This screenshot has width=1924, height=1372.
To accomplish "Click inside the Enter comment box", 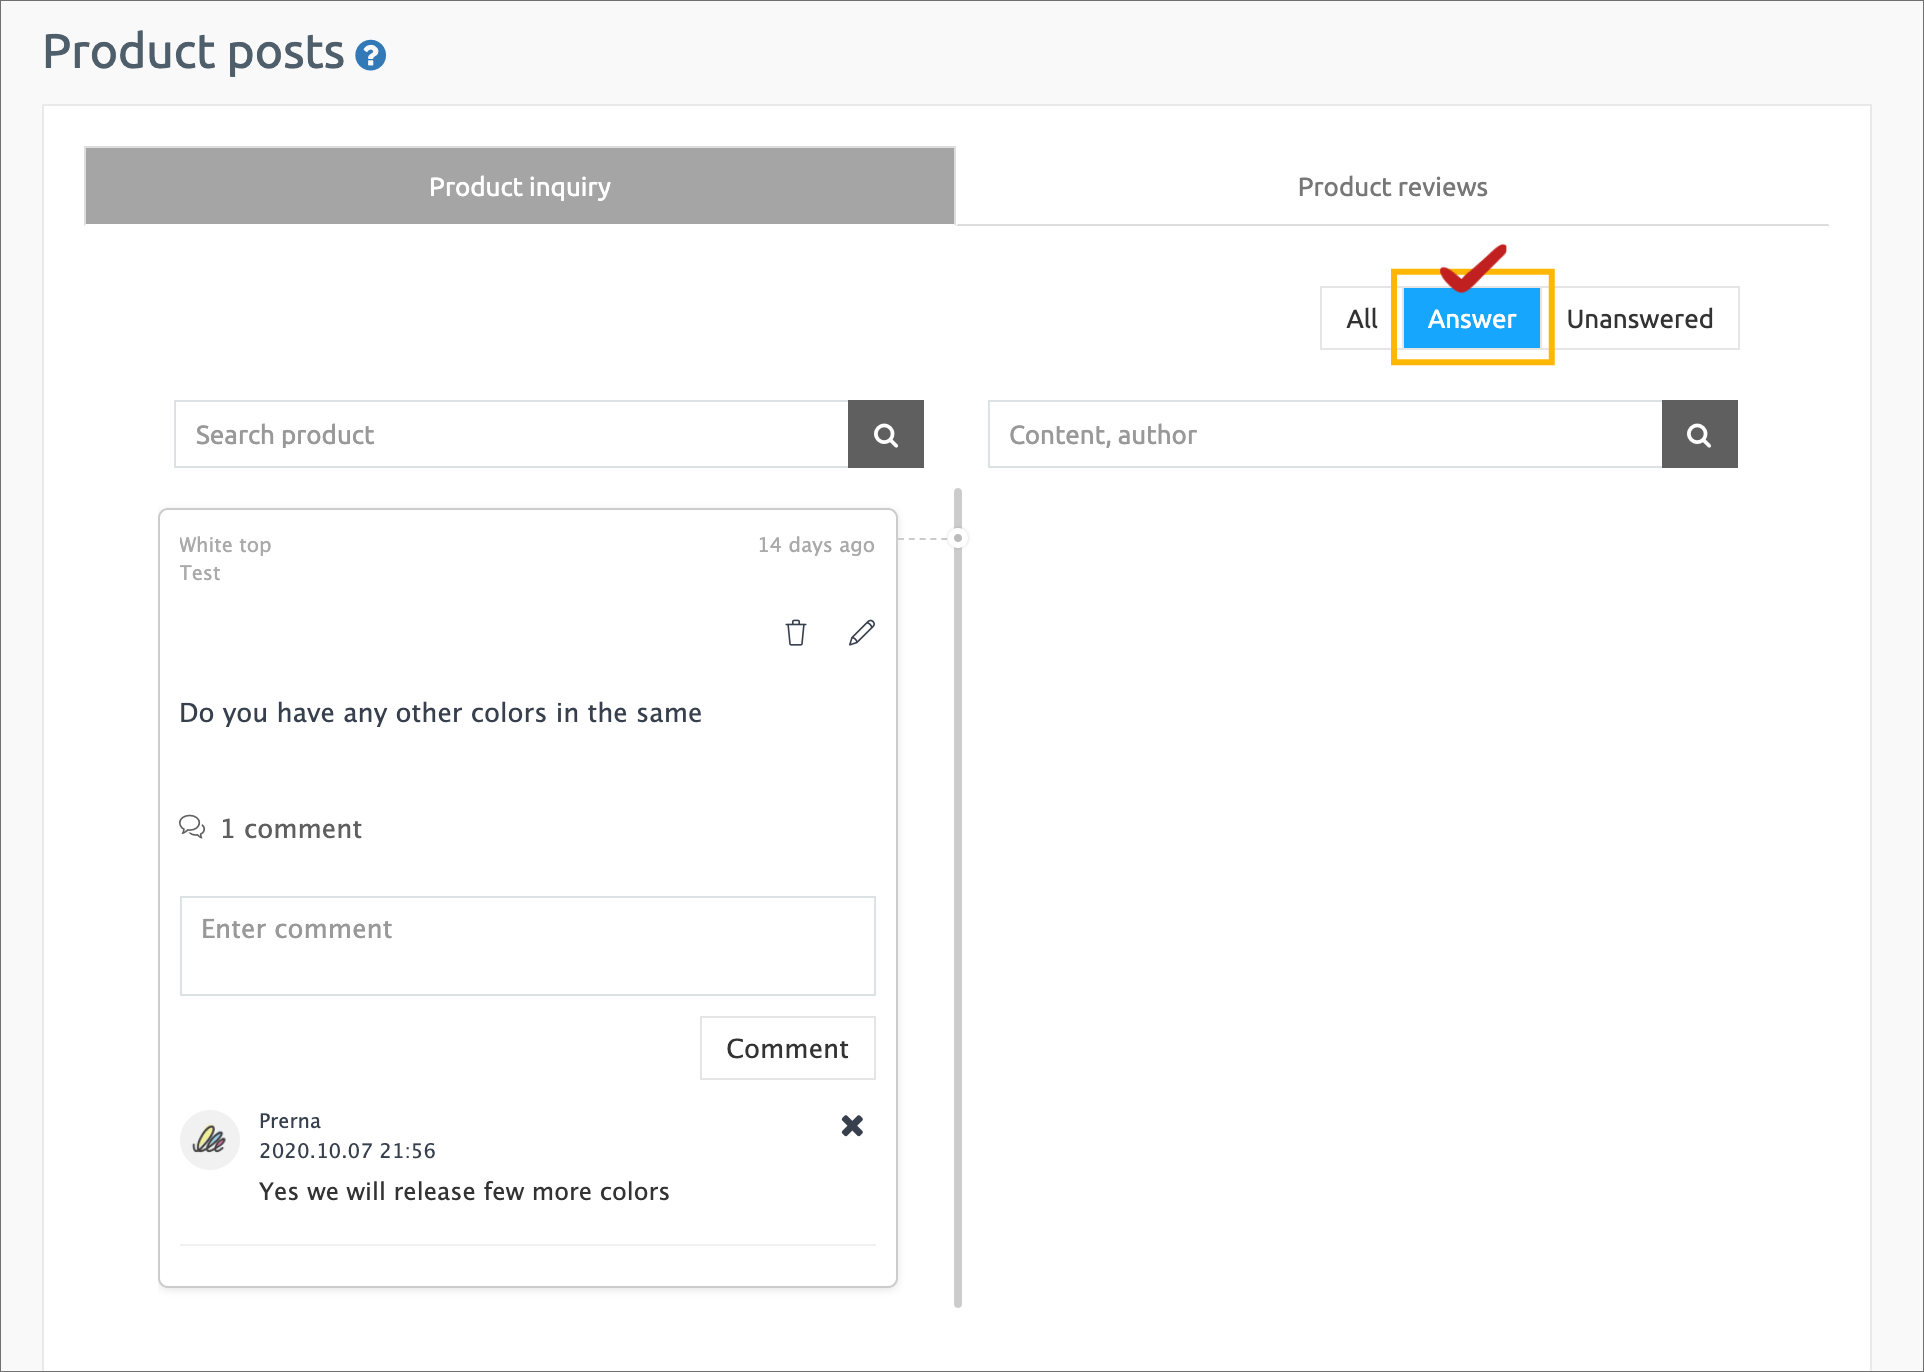I will pos(527,946).
